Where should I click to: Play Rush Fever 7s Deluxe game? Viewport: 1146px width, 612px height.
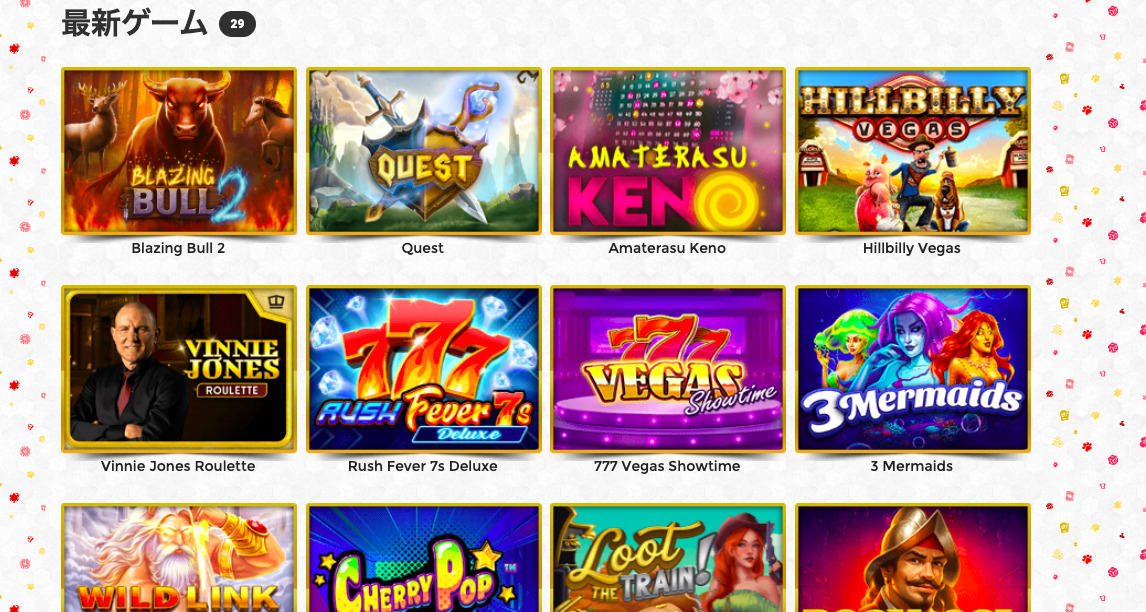click(x=424, y=369)
